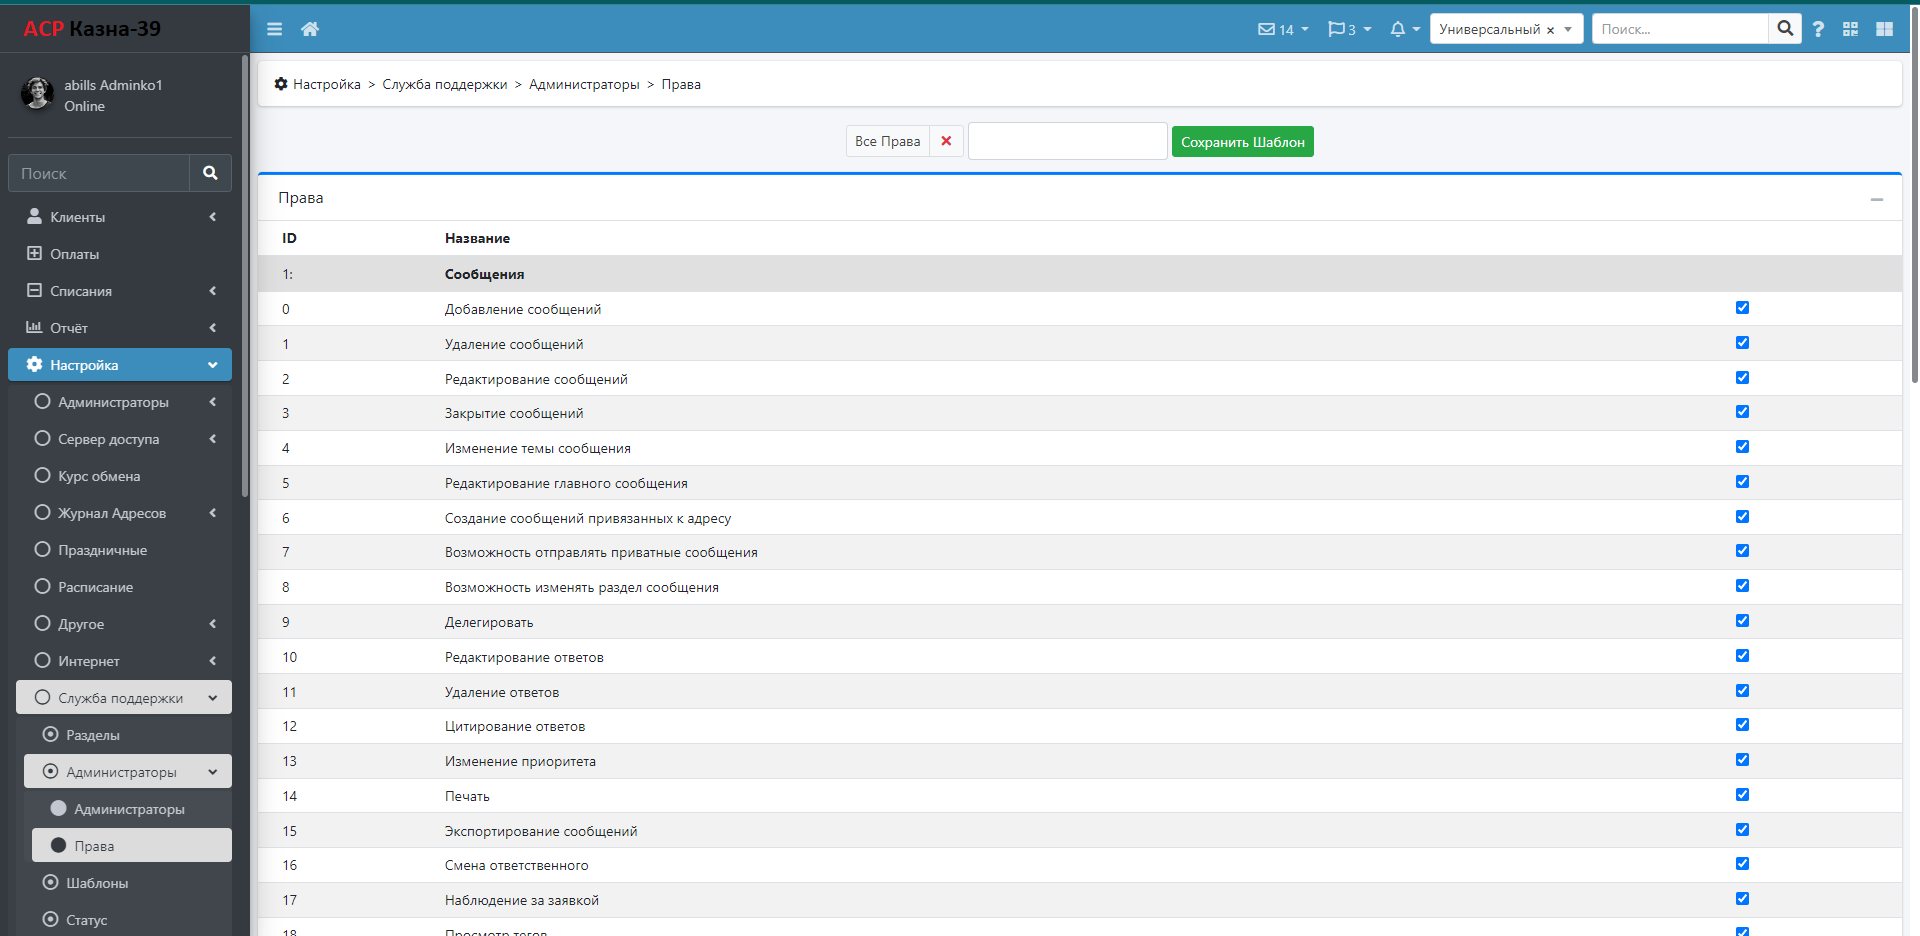Toggle the Делегировать permission checkbox
This screenshot has width=1920, height=936.
click(1742, 621)
